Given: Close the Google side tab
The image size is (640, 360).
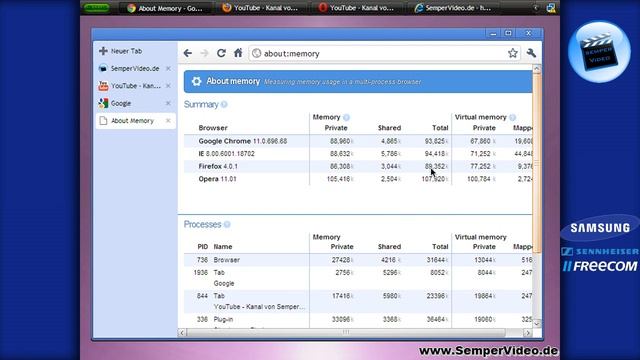Looking at the screenshot, I should click(168, 103).
